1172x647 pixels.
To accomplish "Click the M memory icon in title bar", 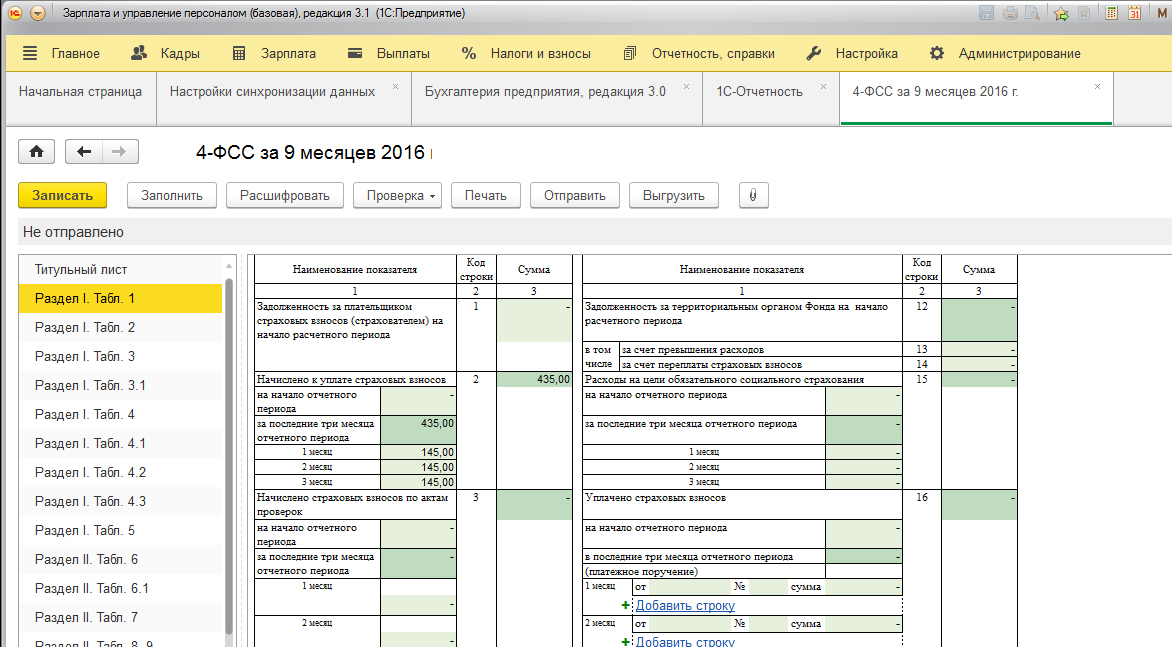I will tap(1161, 13).
